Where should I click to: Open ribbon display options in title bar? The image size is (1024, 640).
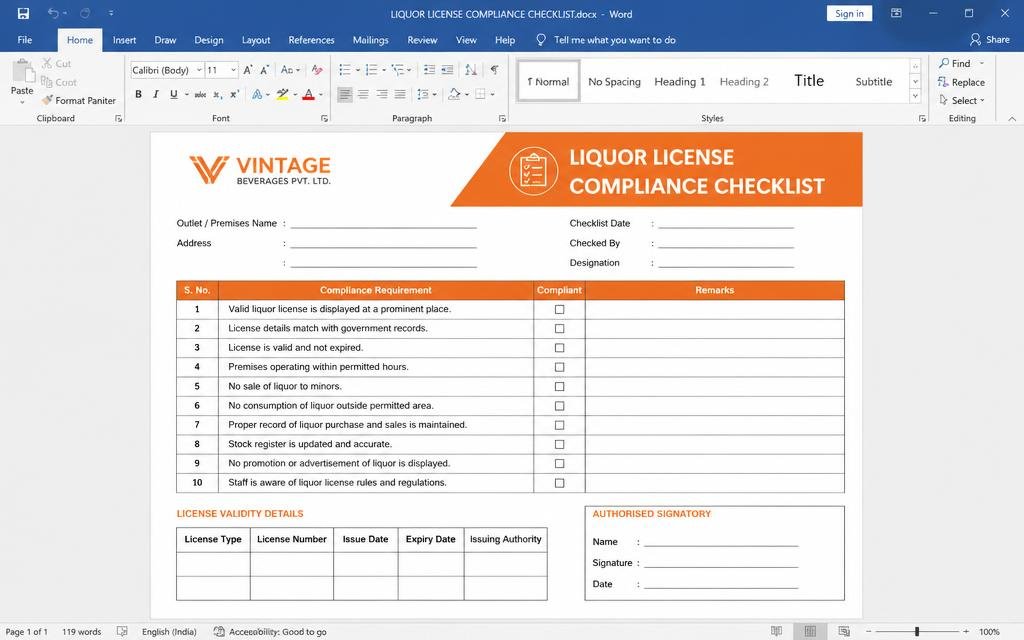pyautogui.click(x=896, y=13)
